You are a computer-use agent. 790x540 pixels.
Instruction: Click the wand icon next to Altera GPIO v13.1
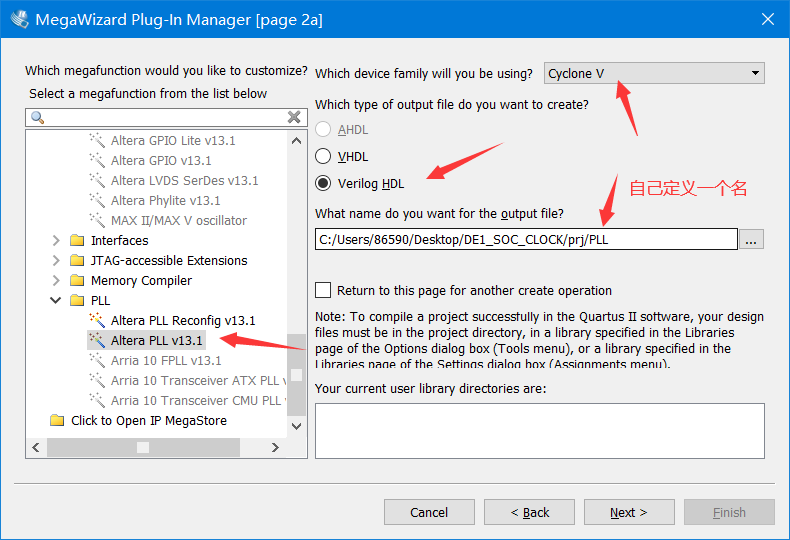97,160
